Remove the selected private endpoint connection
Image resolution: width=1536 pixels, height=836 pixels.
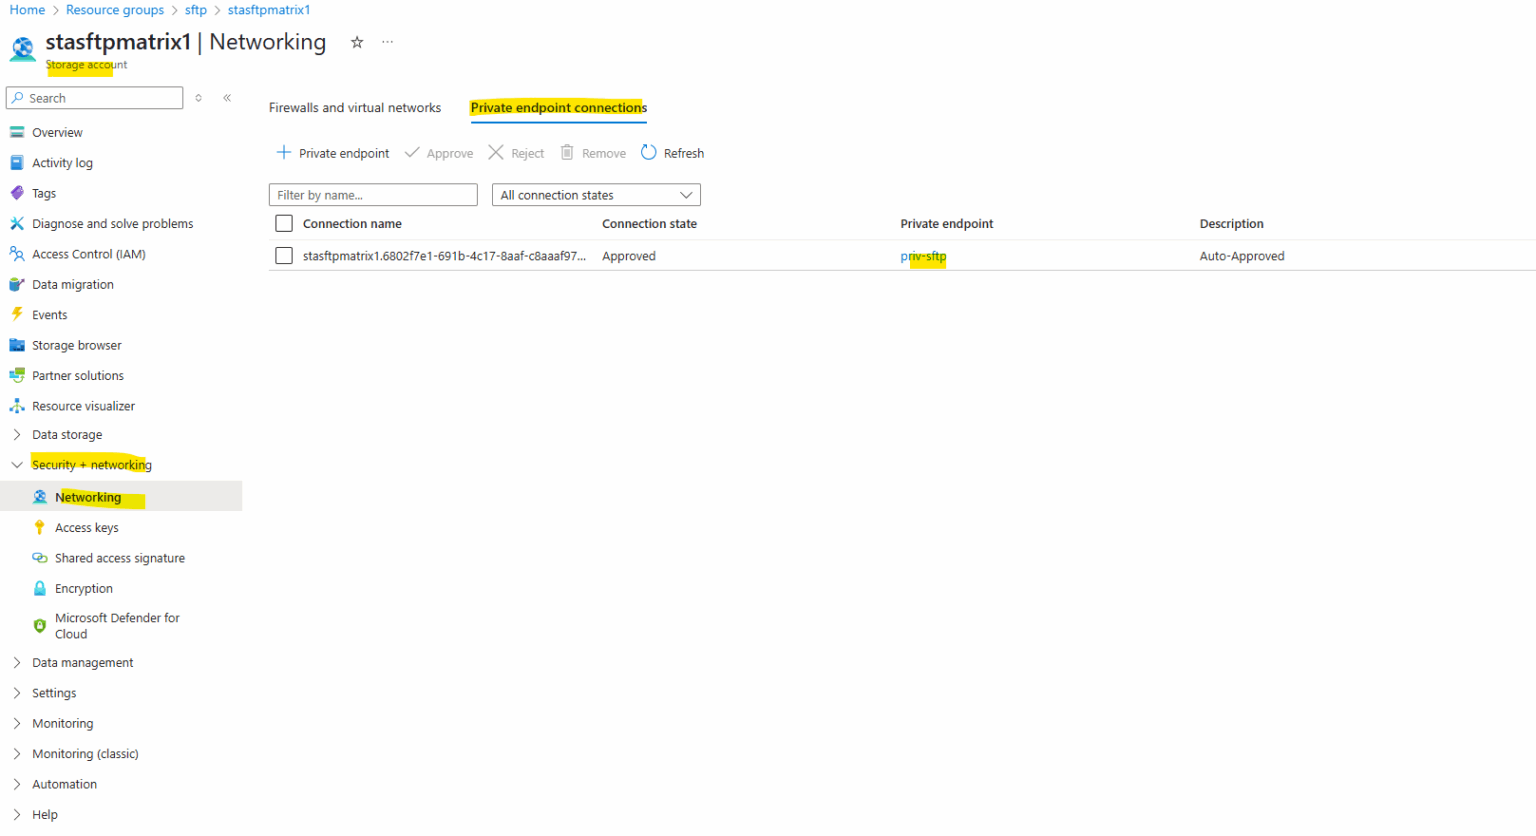pyautogui.click(x=593, y=152)
